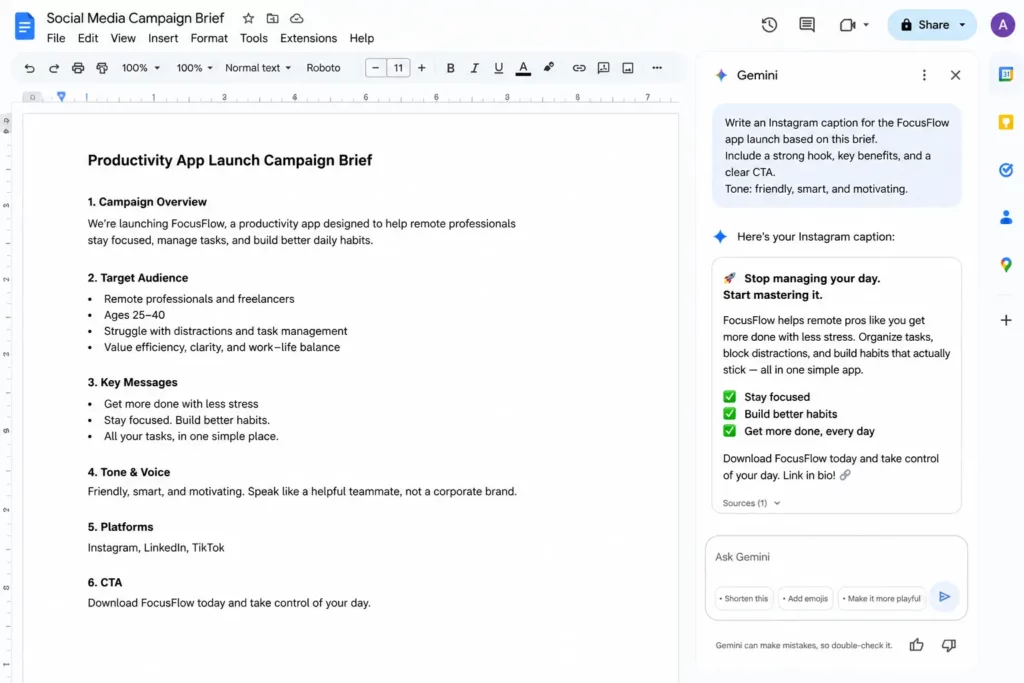Viewport: 1024px width, 683px height.
Task: Open the Tools menu
Action: [253, 38]
